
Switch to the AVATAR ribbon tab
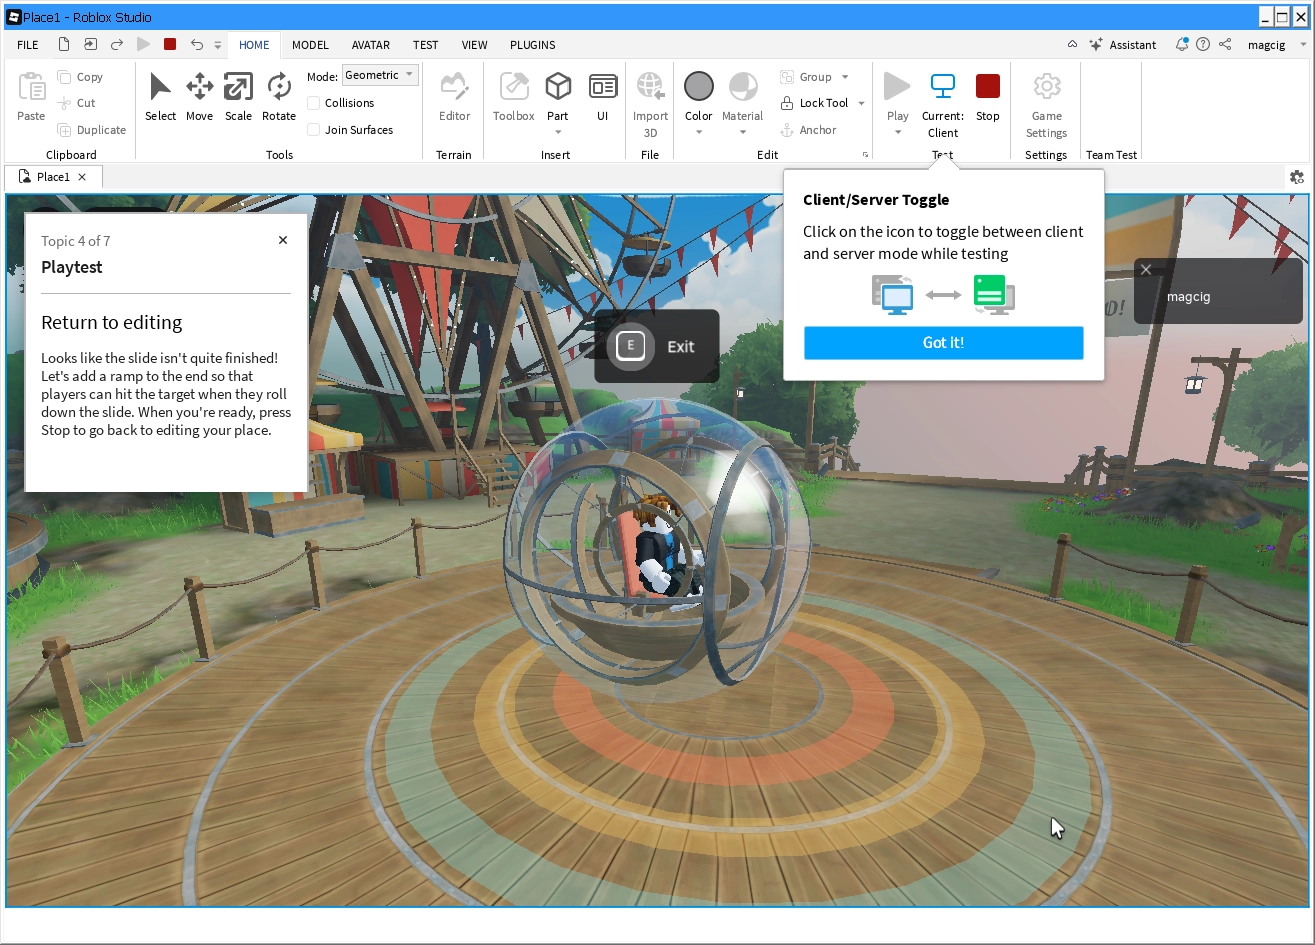pyautogui.click(x=371, y=45)
